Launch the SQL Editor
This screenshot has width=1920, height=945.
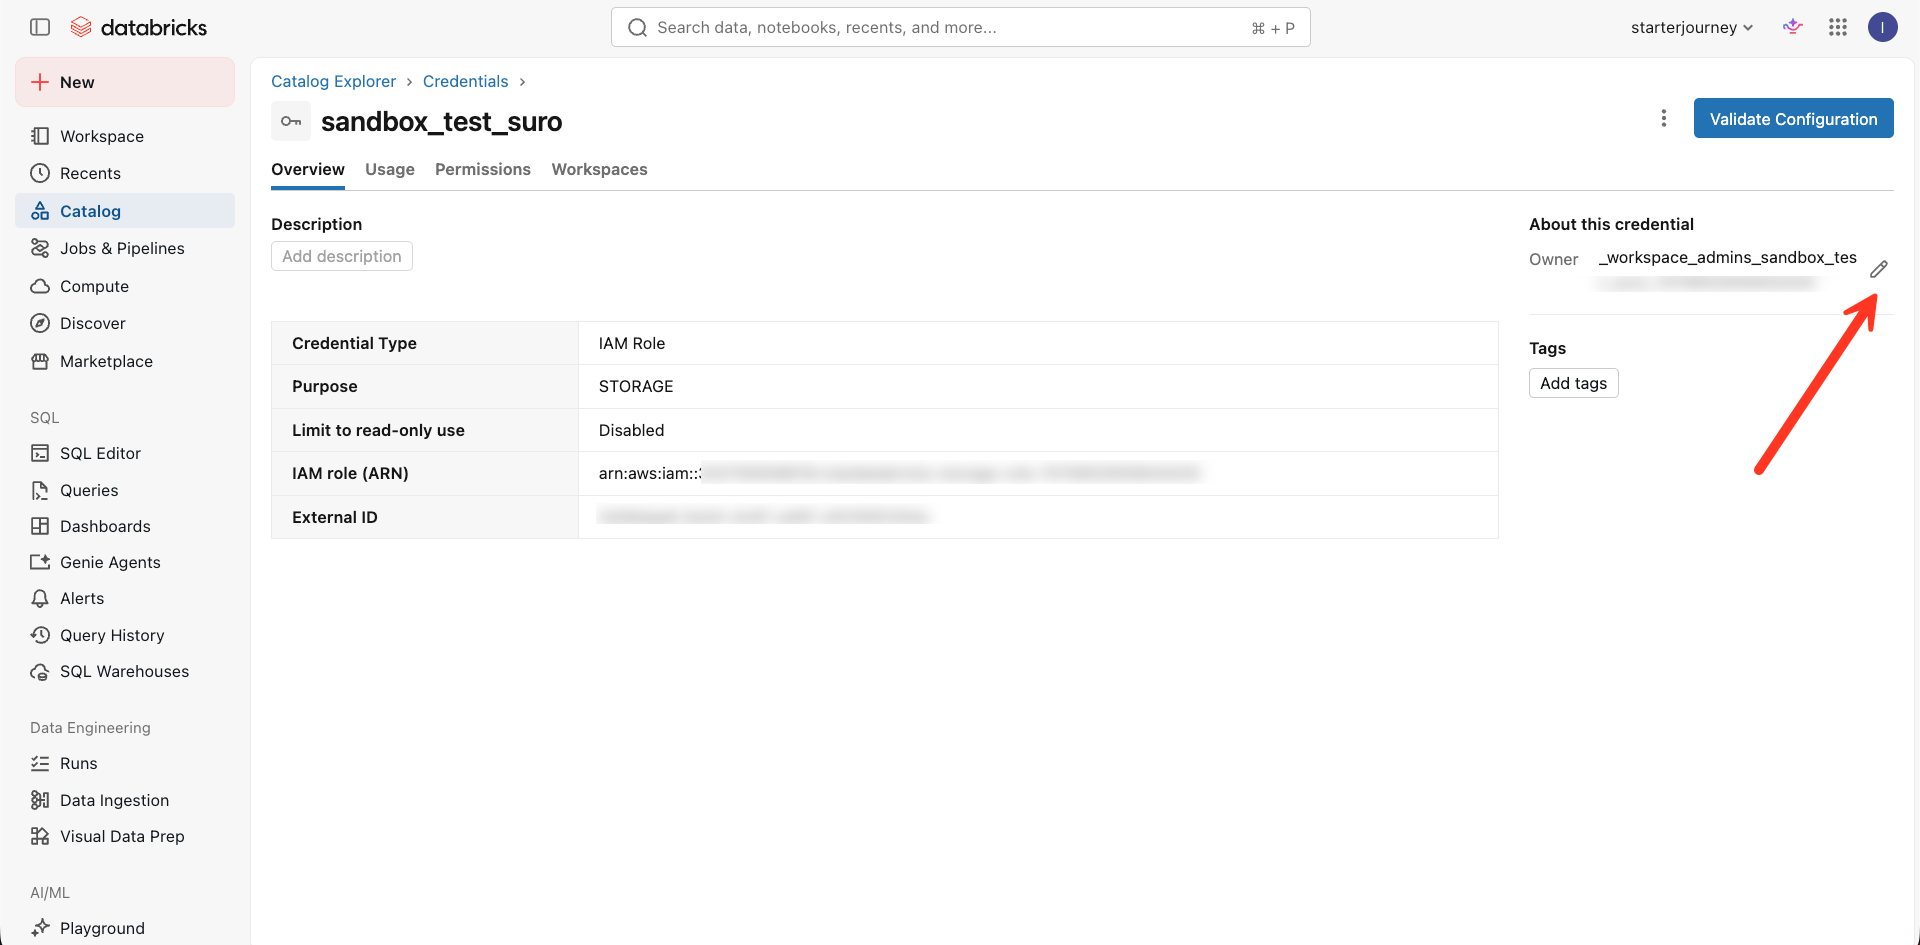click(125, 453)
